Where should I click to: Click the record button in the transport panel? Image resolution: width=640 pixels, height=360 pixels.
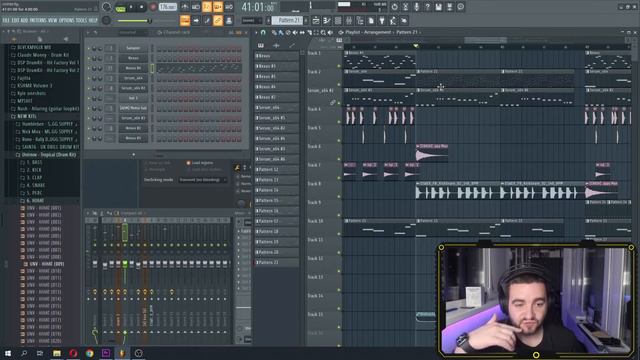pyautogui.click(x=153, y=7)
